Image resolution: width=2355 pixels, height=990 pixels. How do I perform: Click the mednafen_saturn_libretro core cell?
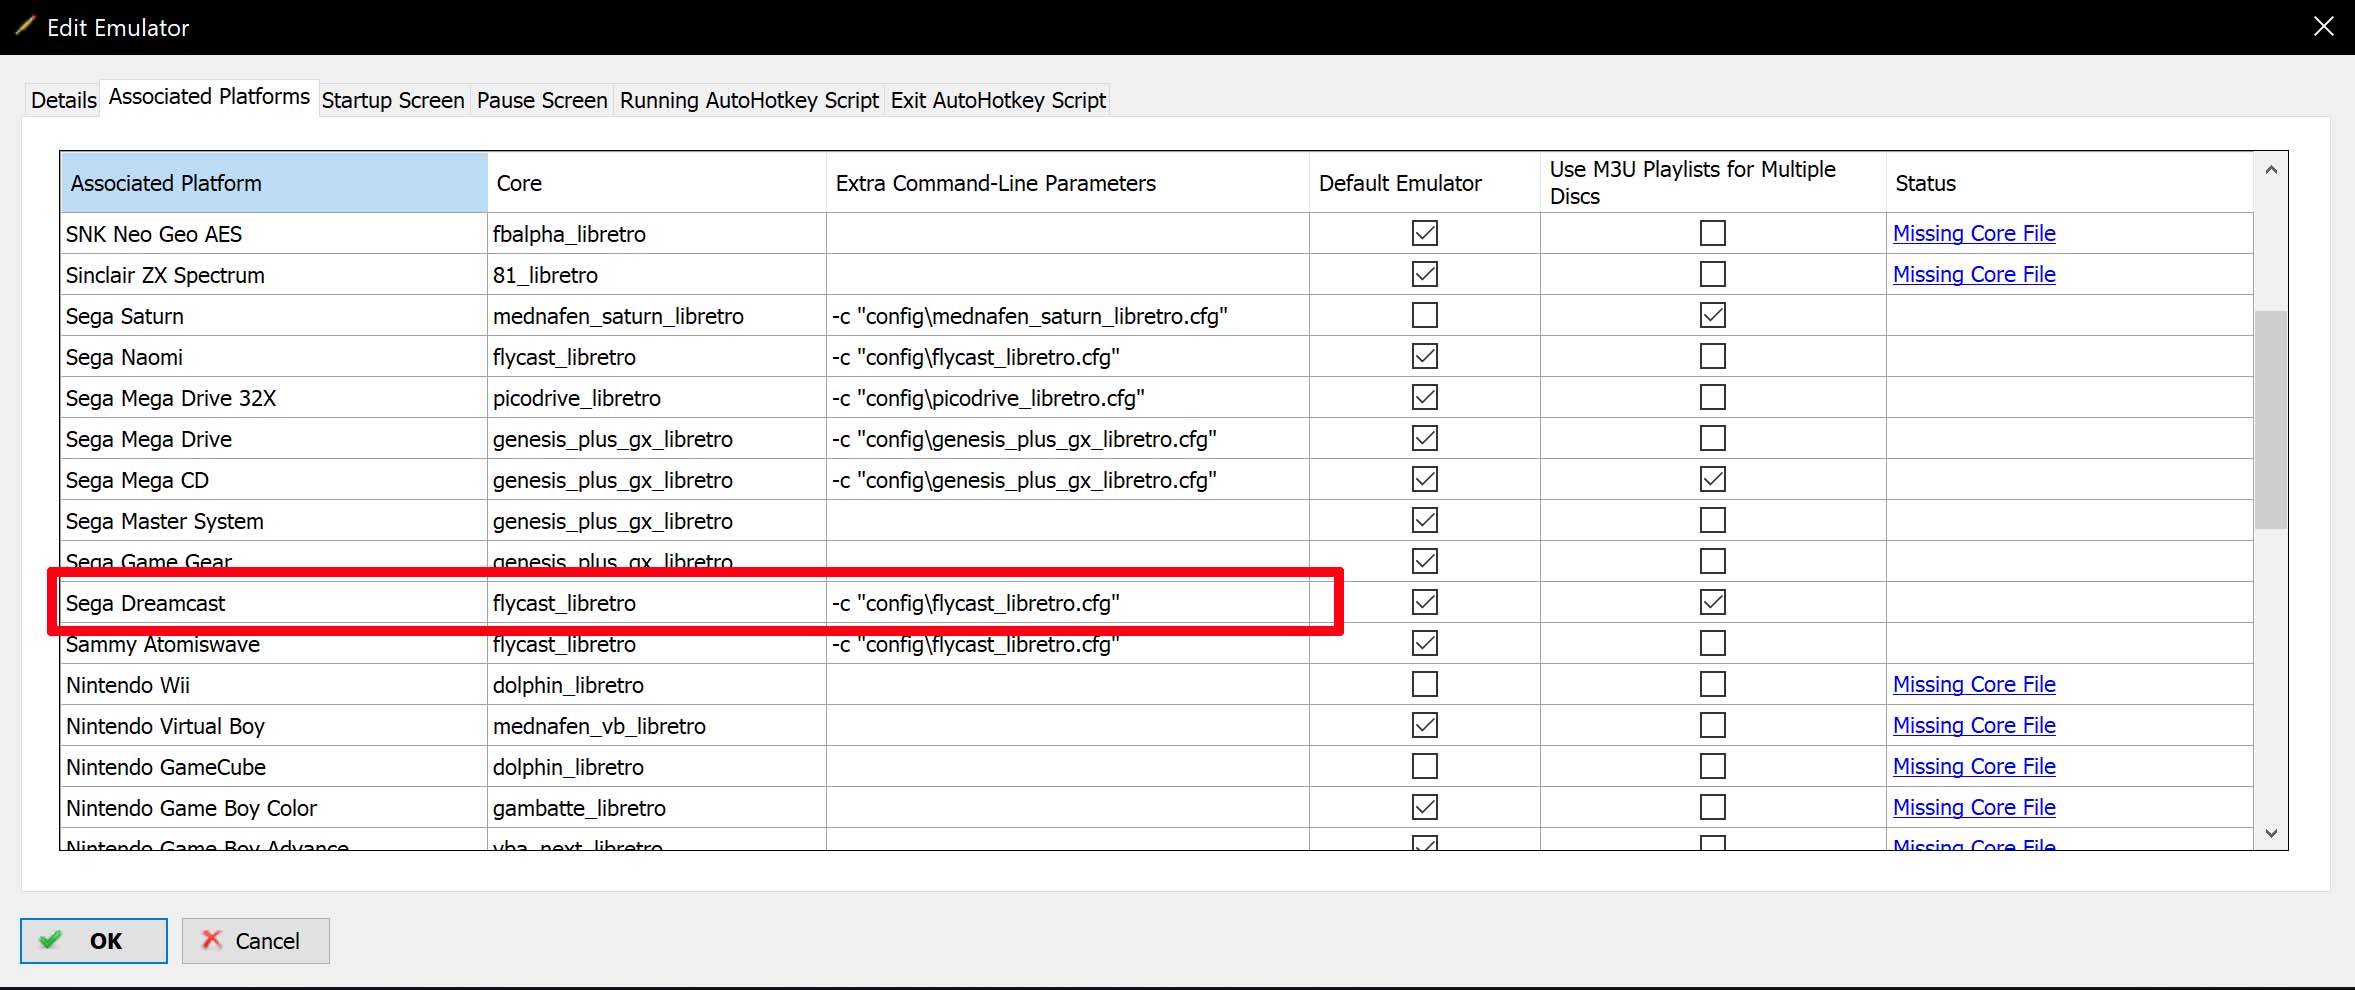pos(657,316)
